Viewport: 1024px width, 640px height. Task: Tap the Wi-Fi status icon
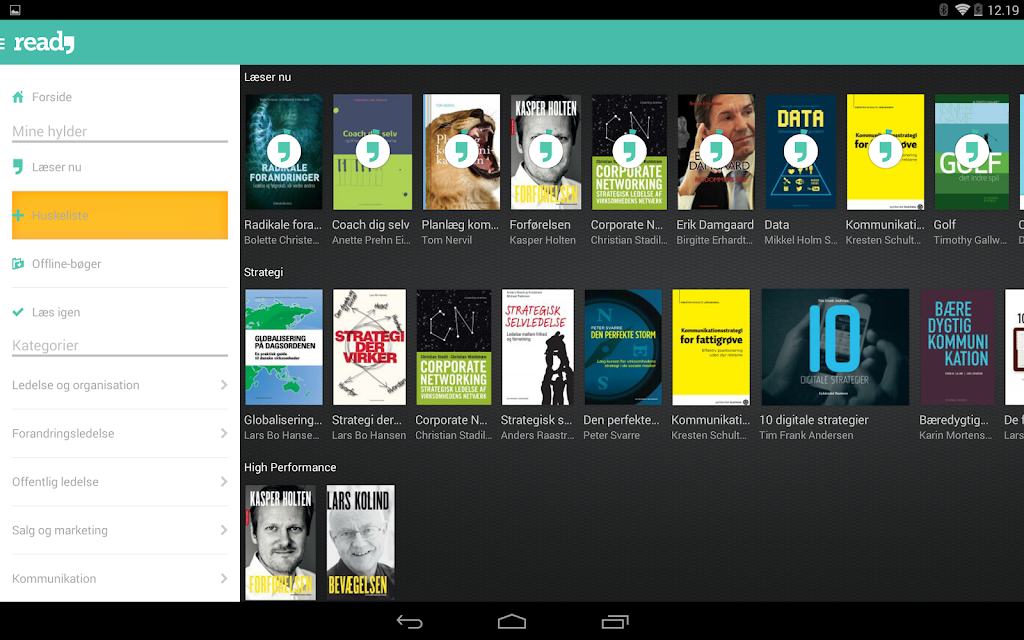click(962, 10)
